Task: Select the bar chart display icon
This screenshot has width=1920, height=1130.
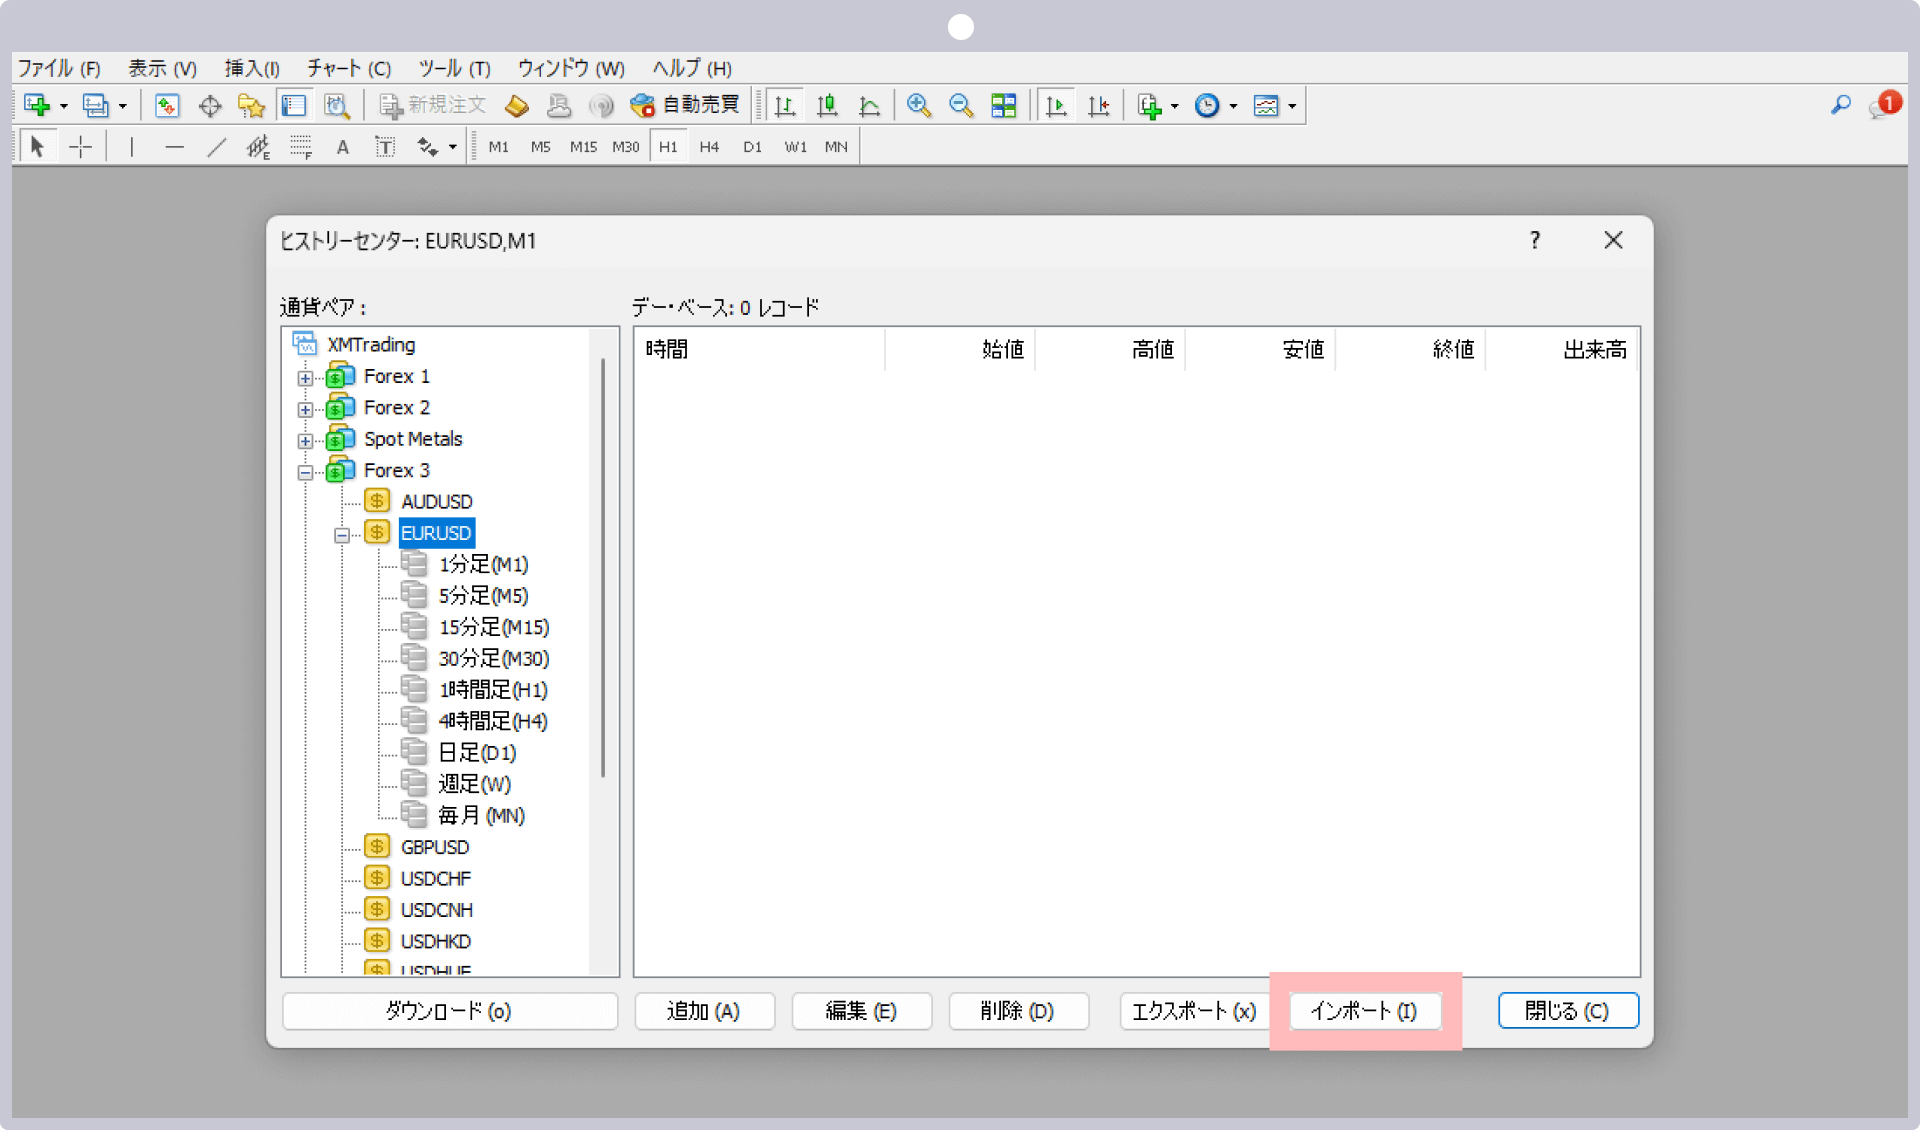Action: (785, 105)
